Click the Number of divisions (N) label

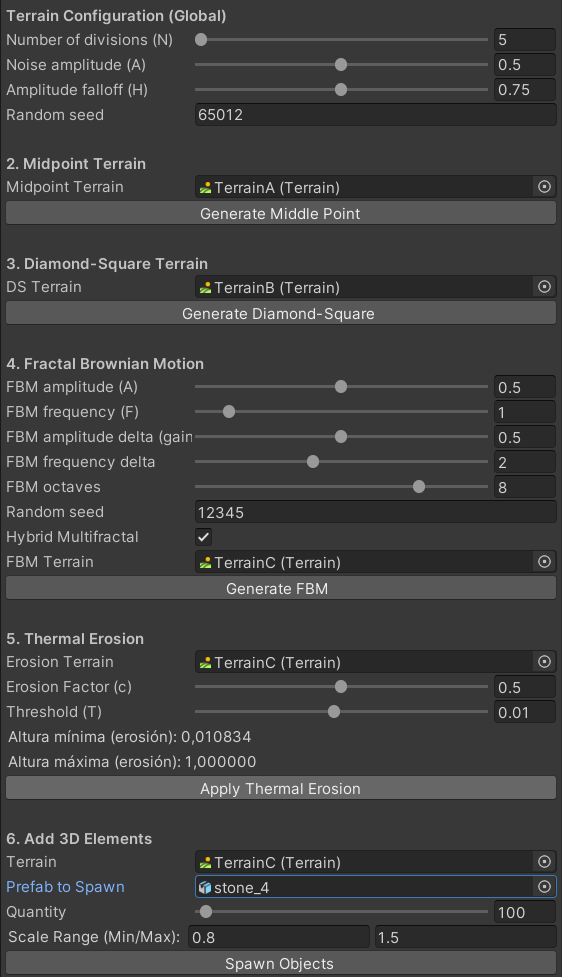[x=90, y=39]
